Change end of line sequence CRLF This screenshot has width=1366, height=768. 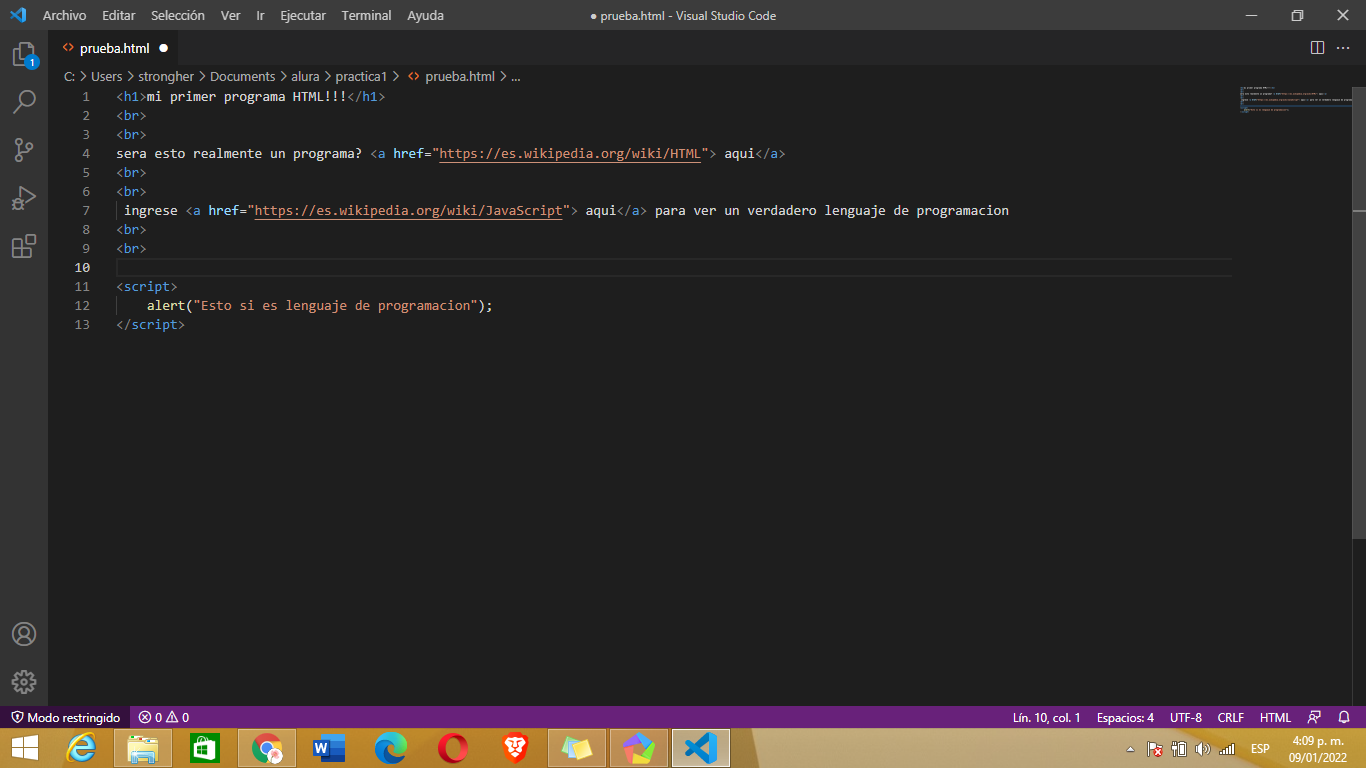(1230, 717)
